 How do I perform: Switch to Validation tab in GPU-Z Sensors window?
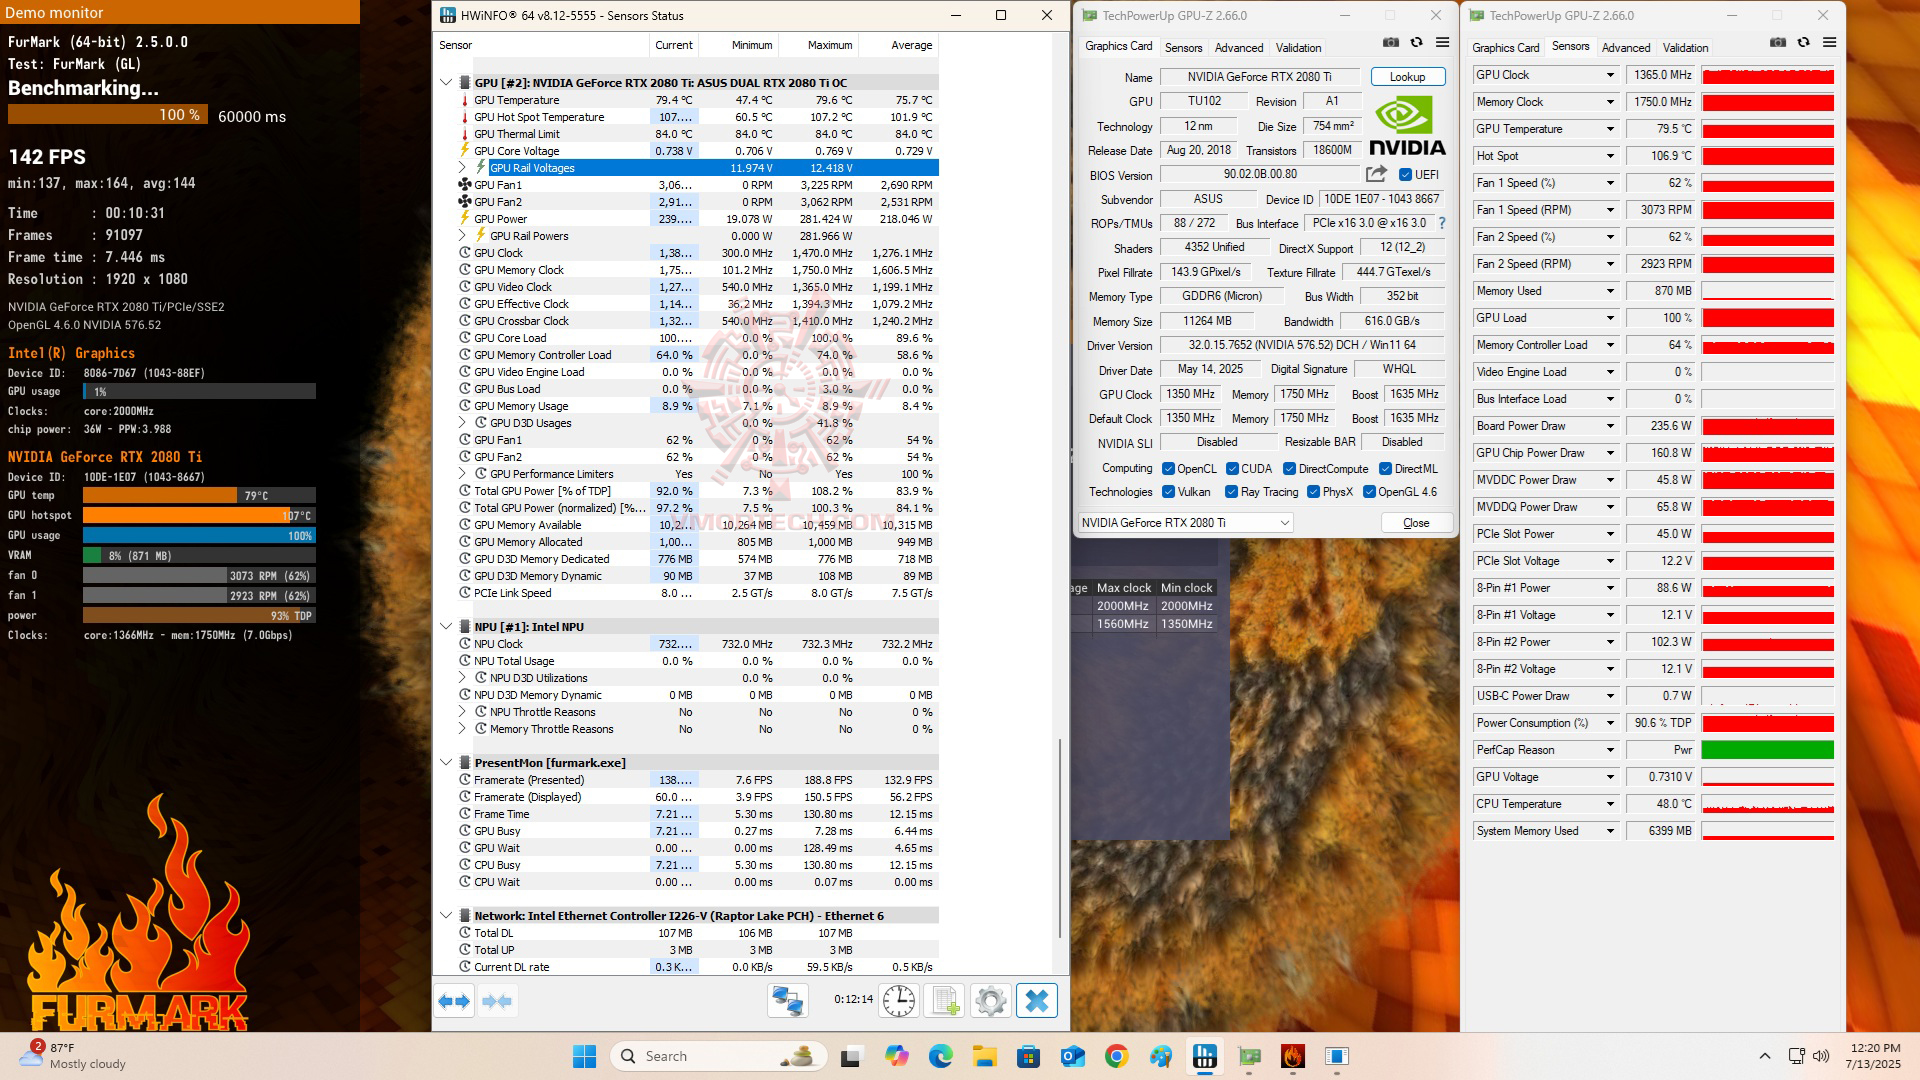[x=1685, y=48]
